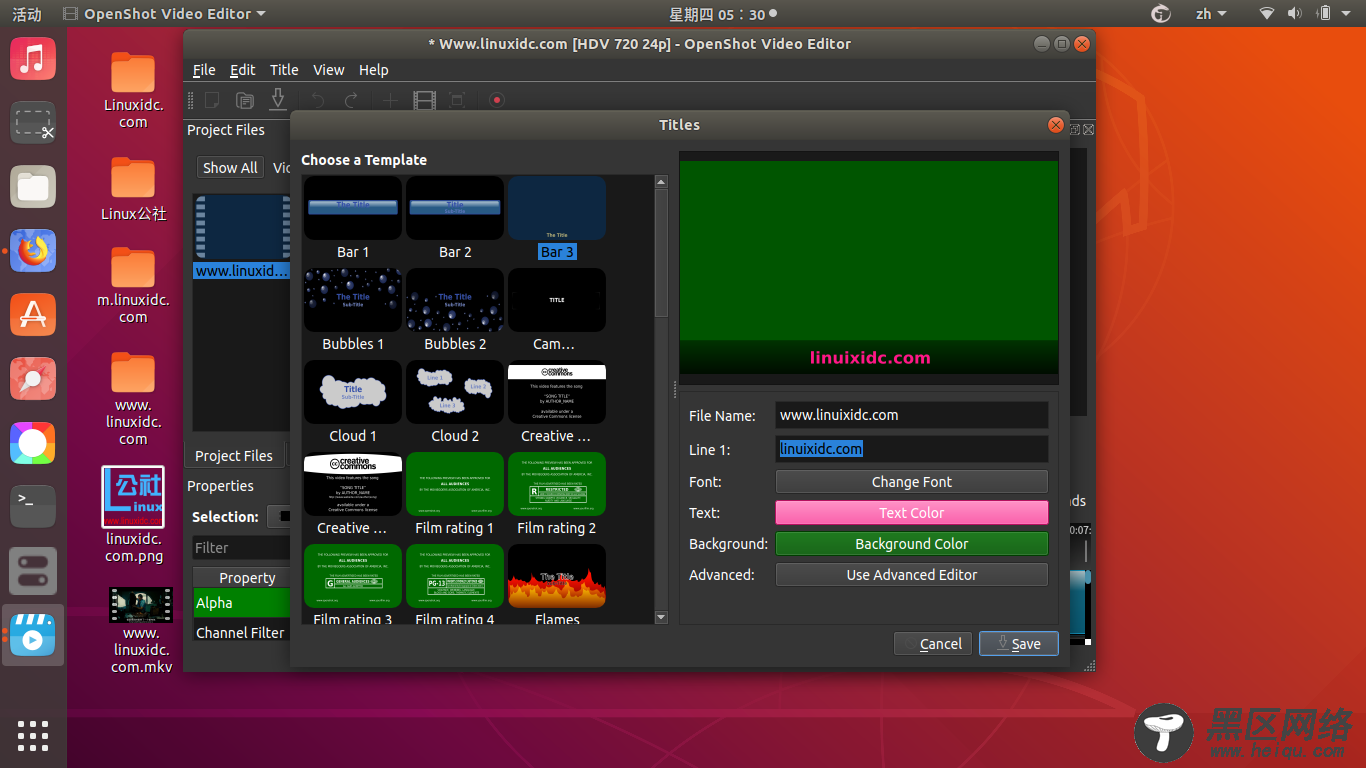The height and width of the screenshot is (768, 1366).
Task: Click template list scroll-down arrow
Action: coord(661,618)
